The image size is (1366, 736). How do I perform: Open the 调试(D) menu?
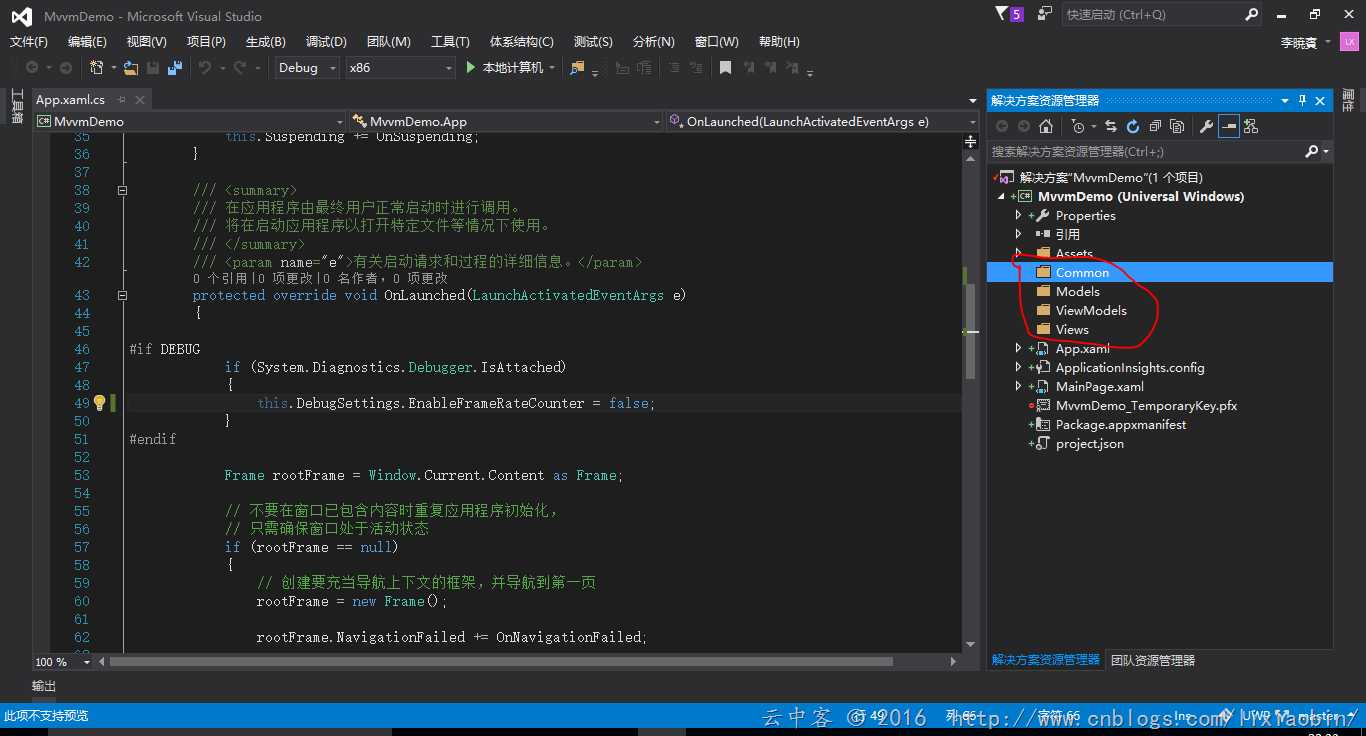click(326, 41)
